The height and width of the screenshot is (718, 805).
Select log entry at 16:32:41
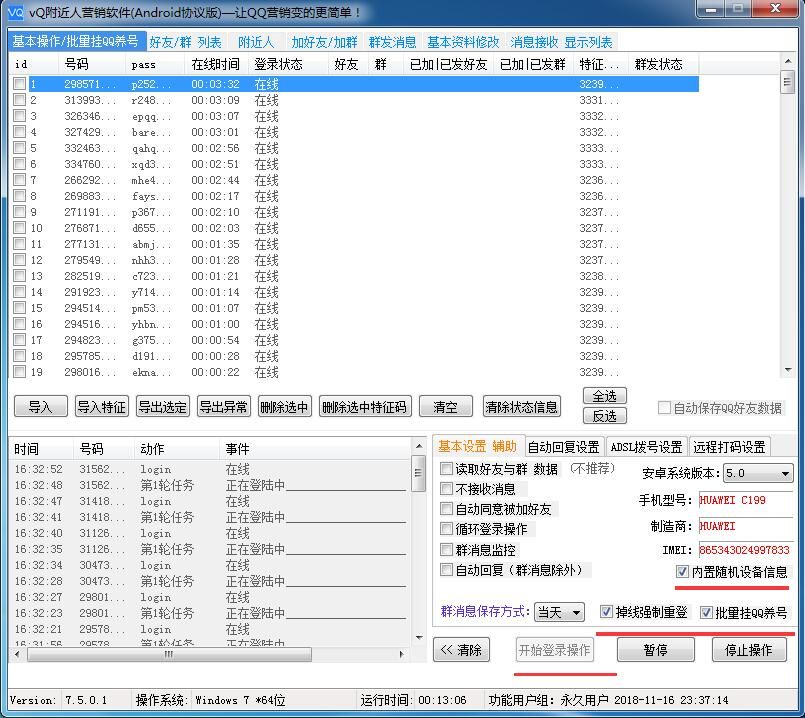click(x=210, y=517)
